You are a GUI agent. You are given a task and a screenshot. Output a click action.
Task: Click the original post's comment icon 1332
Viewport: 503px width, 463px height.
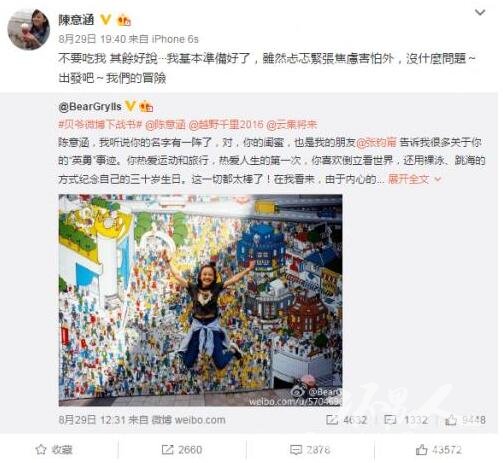pos(406,420)
